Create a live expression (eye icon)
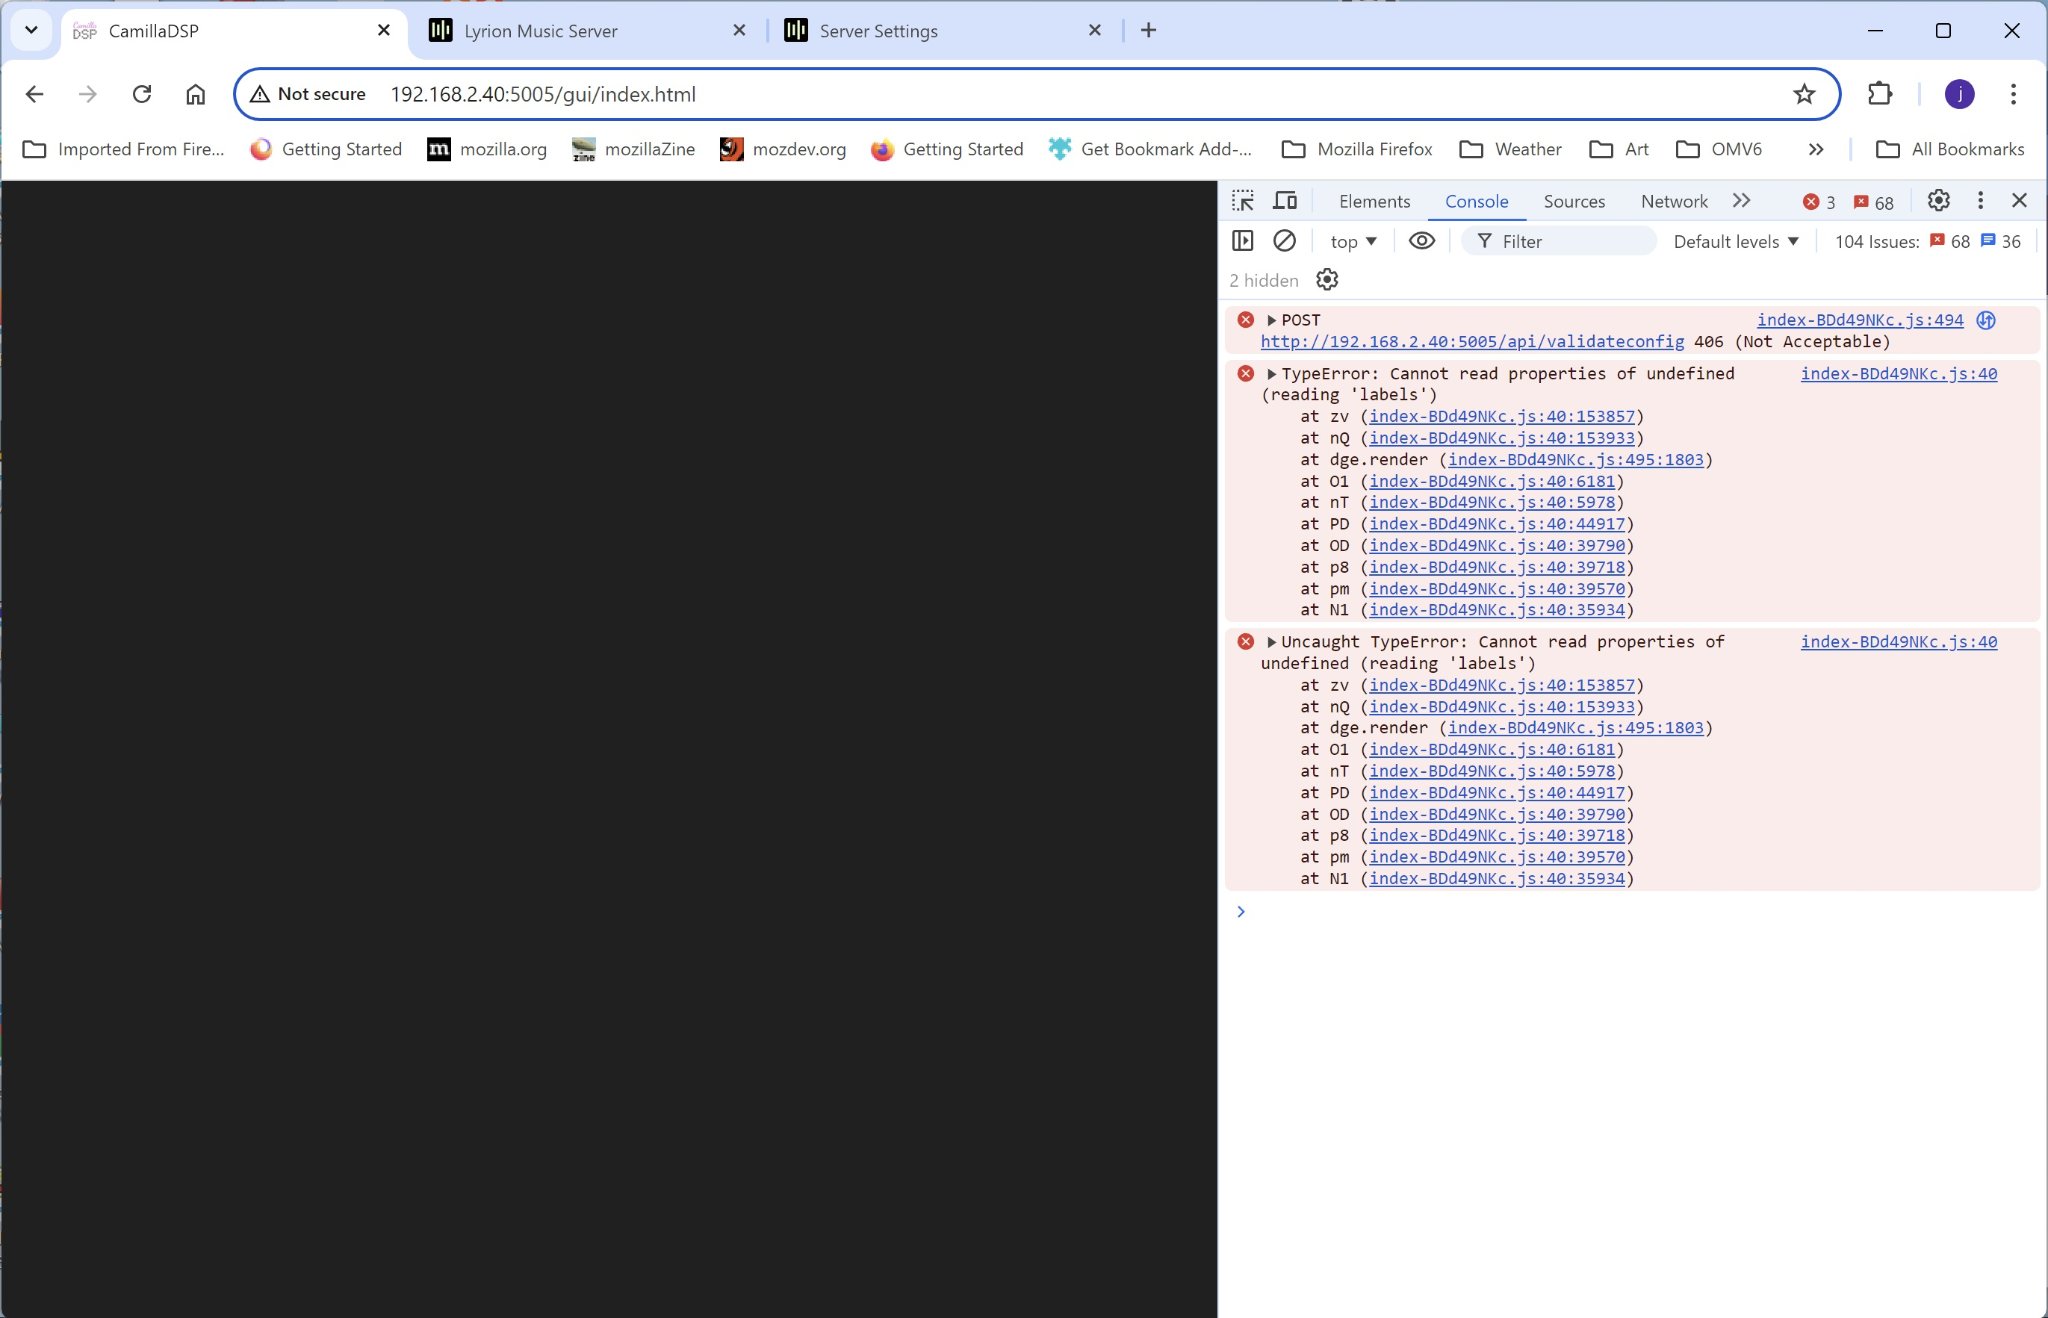The width and height of the screenshot is (2048, 1318). 1421,241
